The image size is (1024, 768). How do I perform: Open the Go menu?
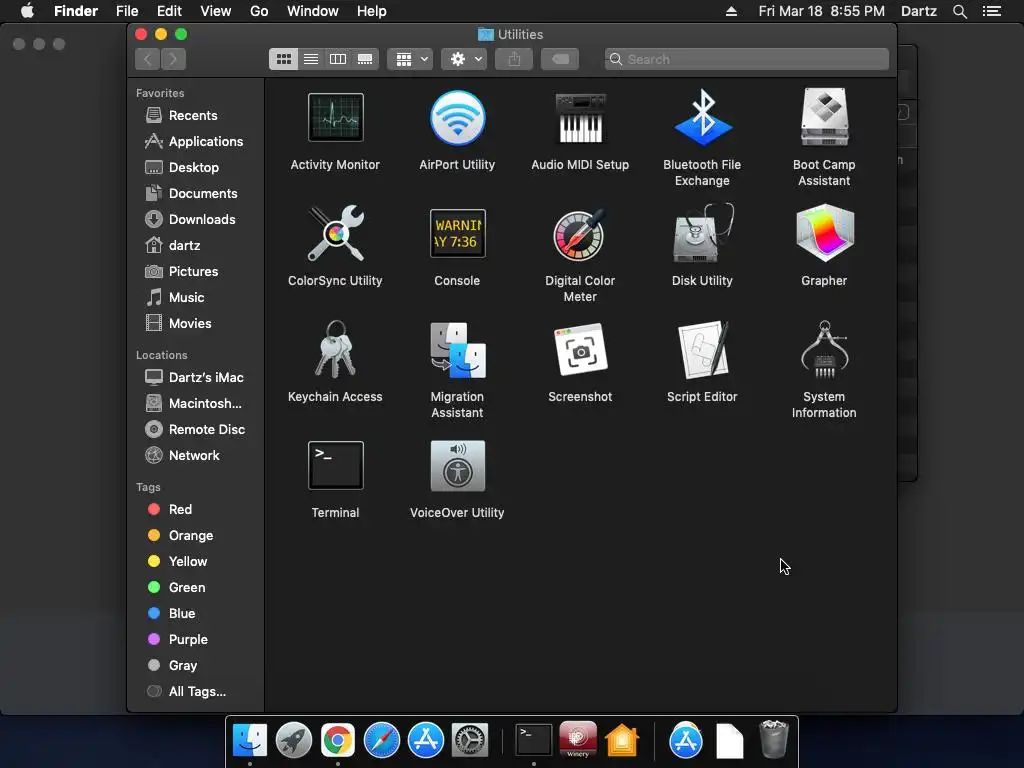point(259,11)
